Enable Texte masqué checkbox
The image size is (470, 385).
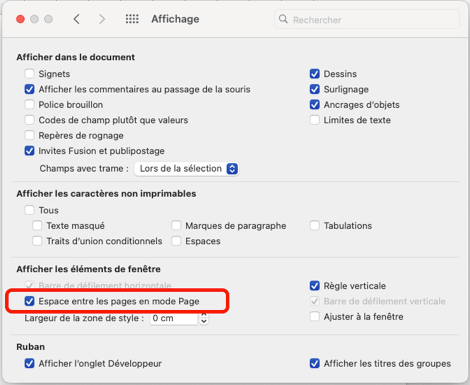tap(37, 226)
